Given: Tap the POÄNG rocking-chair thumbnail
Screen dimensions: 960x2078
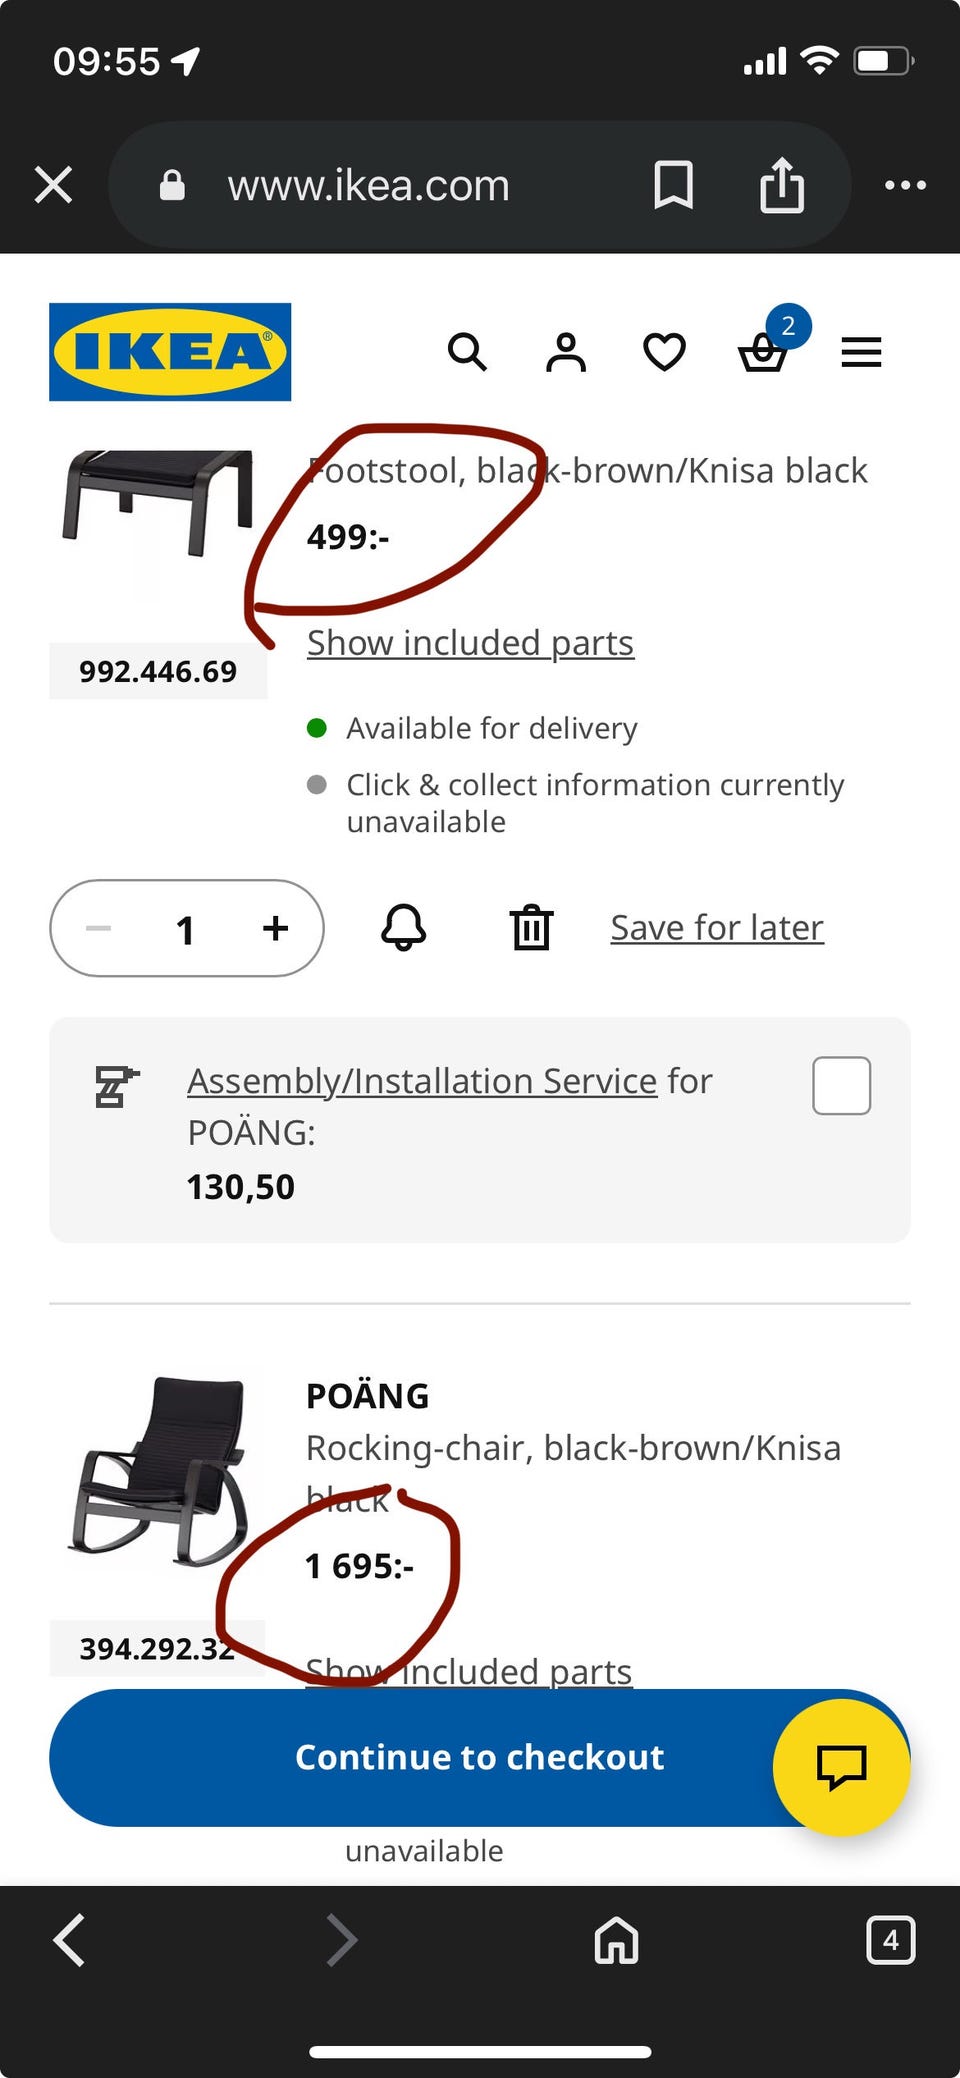Looking at the screenshot, I should click(x=160, y=1470).
